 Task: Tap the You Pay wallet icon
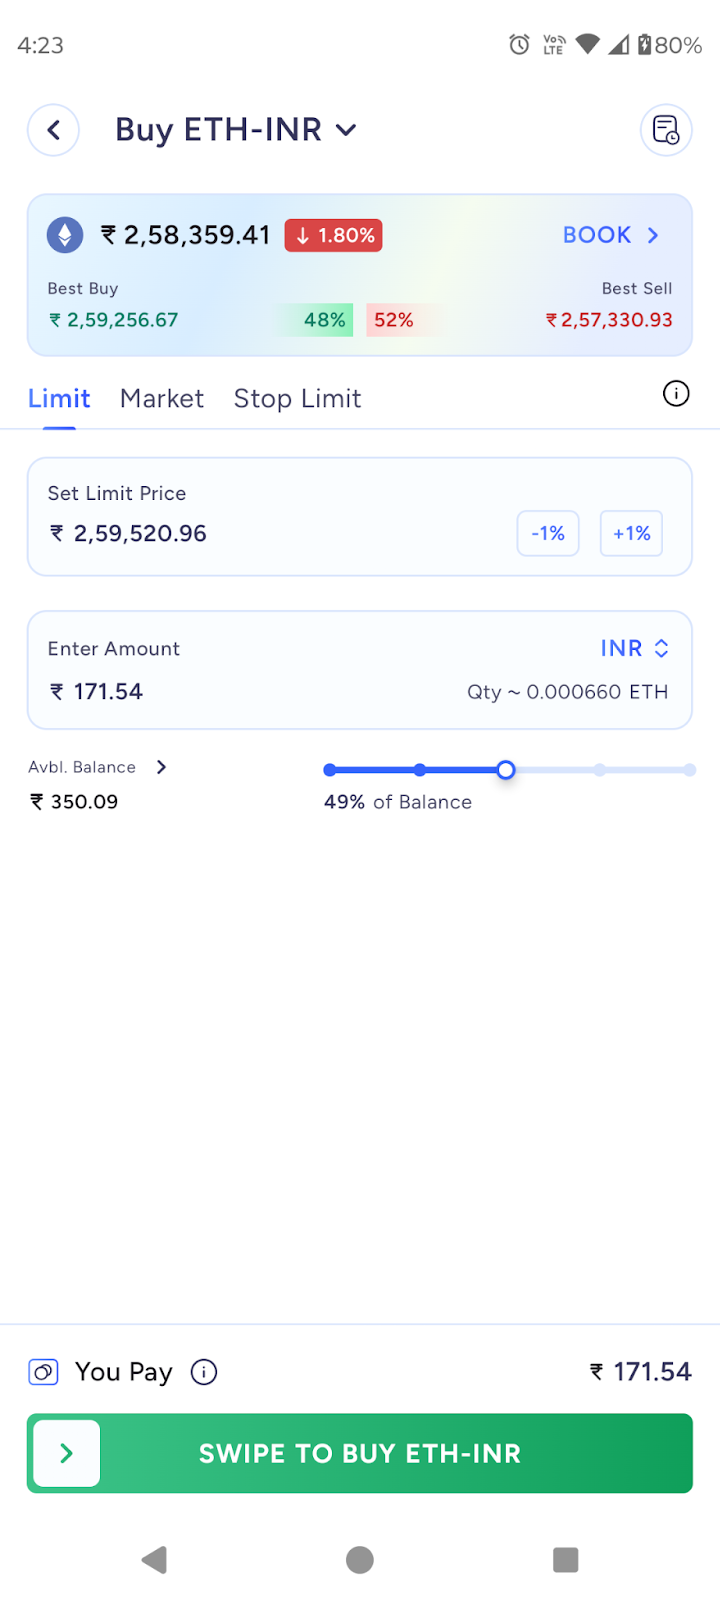[43, 1372]
